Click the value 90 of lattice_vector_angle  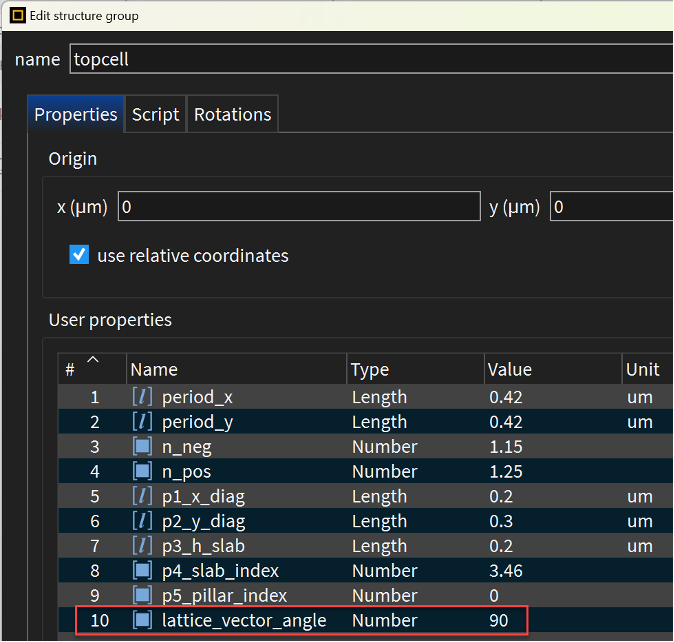click(x=499, y=621)
